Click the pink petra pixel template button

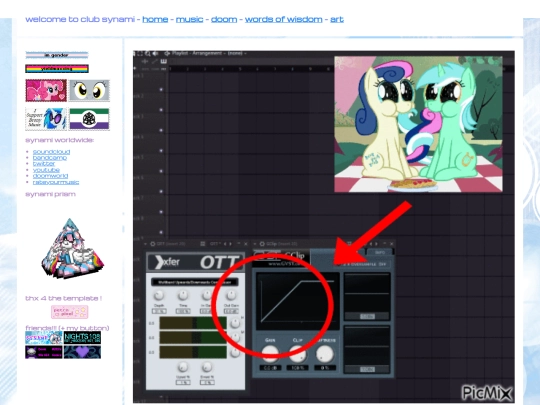coord(70,312)
